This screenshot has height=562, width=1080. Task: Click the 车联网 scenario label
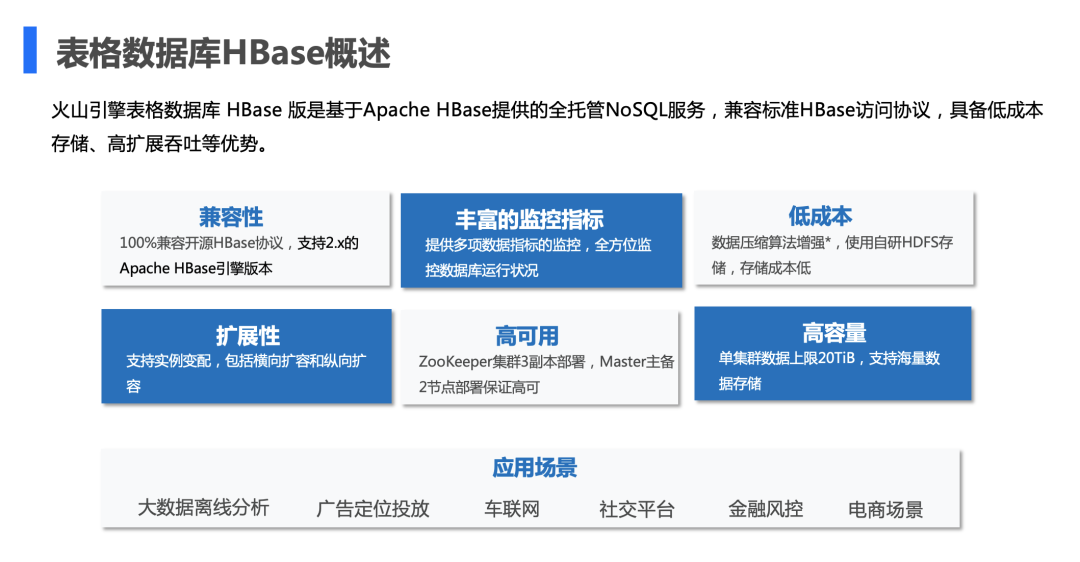pyautogui.click(x=512, y=509)
